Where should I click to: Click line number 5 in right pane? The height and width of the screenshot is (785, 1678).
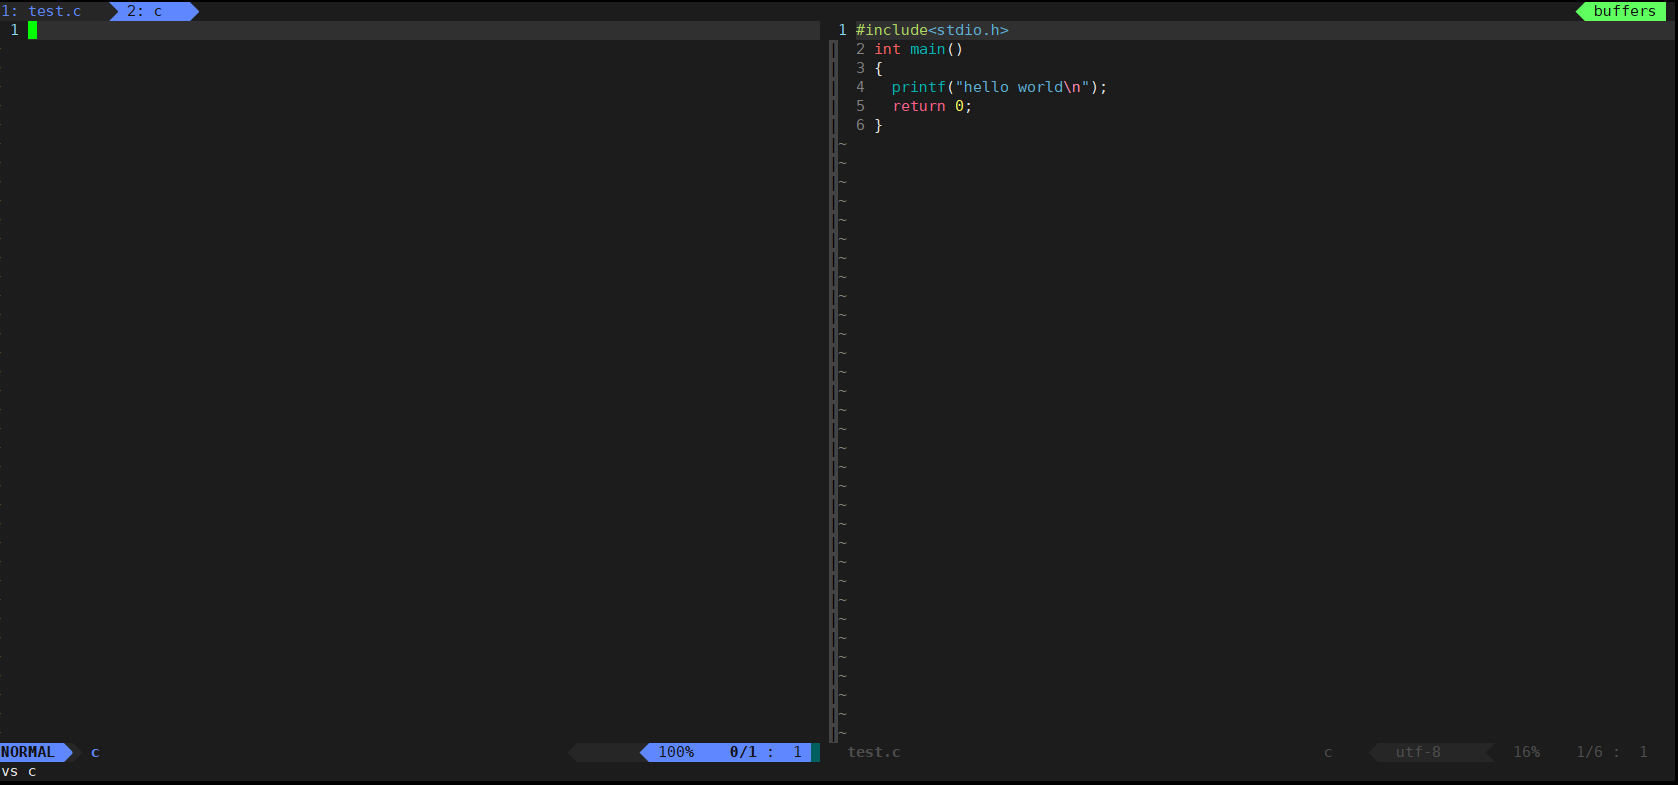point(860,106)
